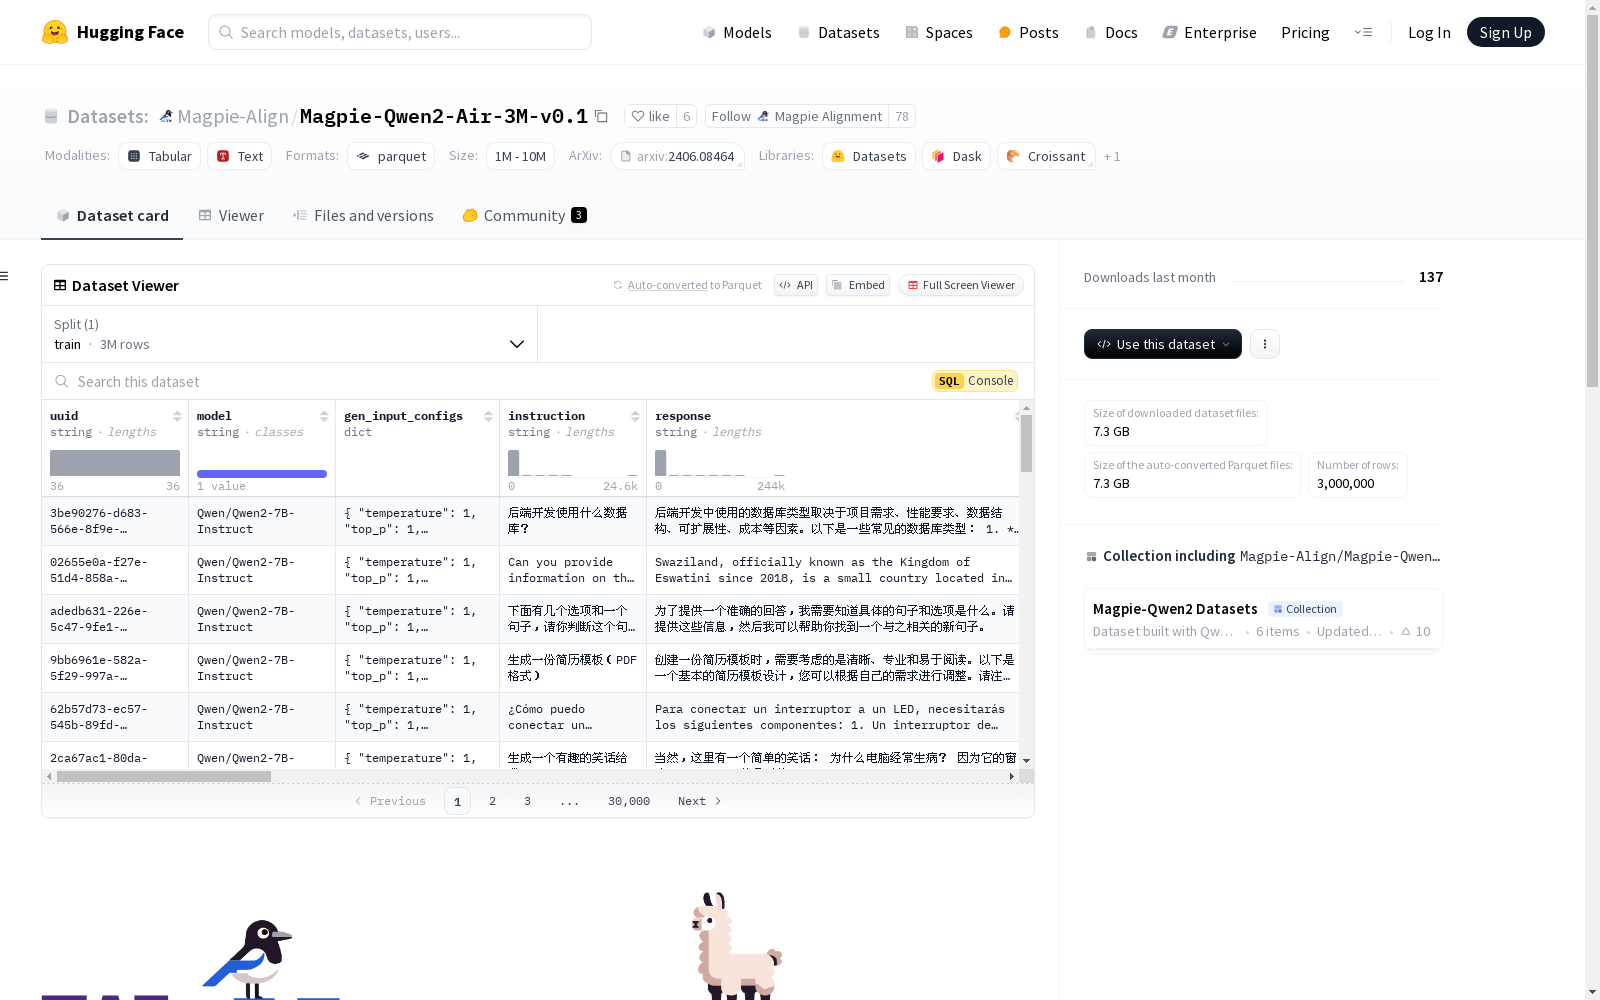The width and height of the screenshot is (1600, 1000).
Task: Copy dataset name with clipboard icon
Action: pyautogui.click(x=601, y=116)
